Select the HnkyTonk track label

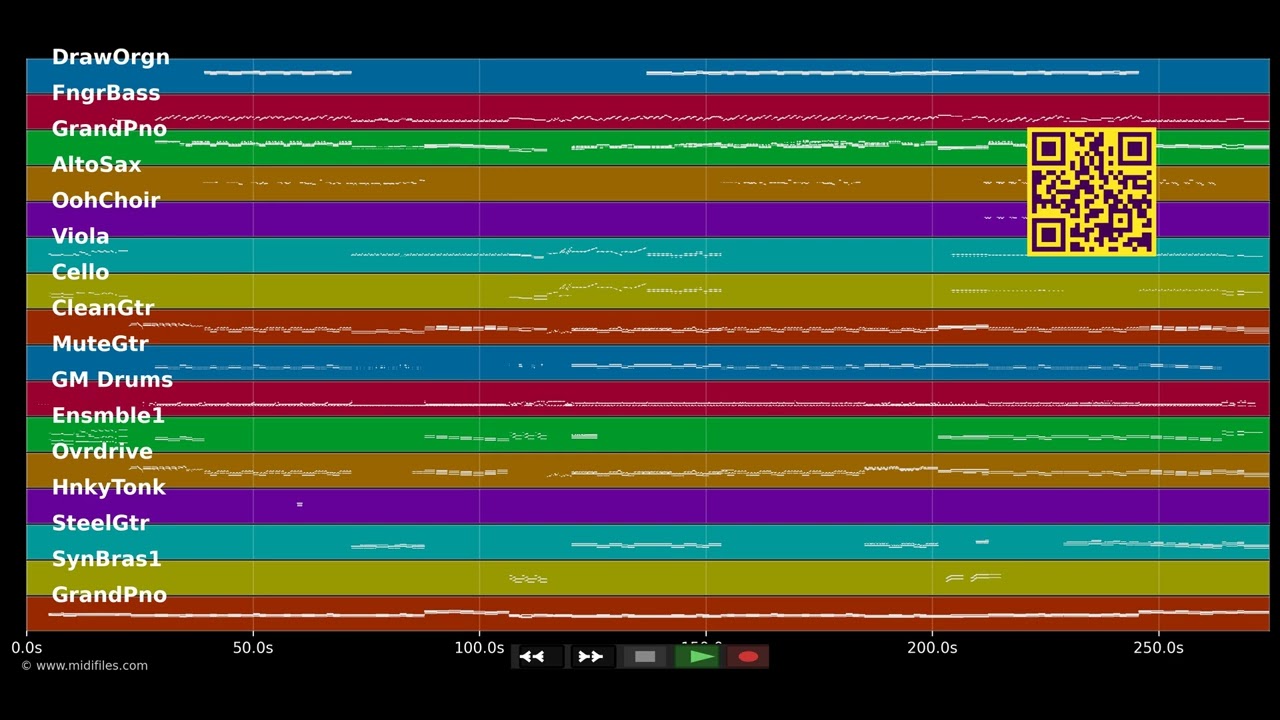[109, 488]
